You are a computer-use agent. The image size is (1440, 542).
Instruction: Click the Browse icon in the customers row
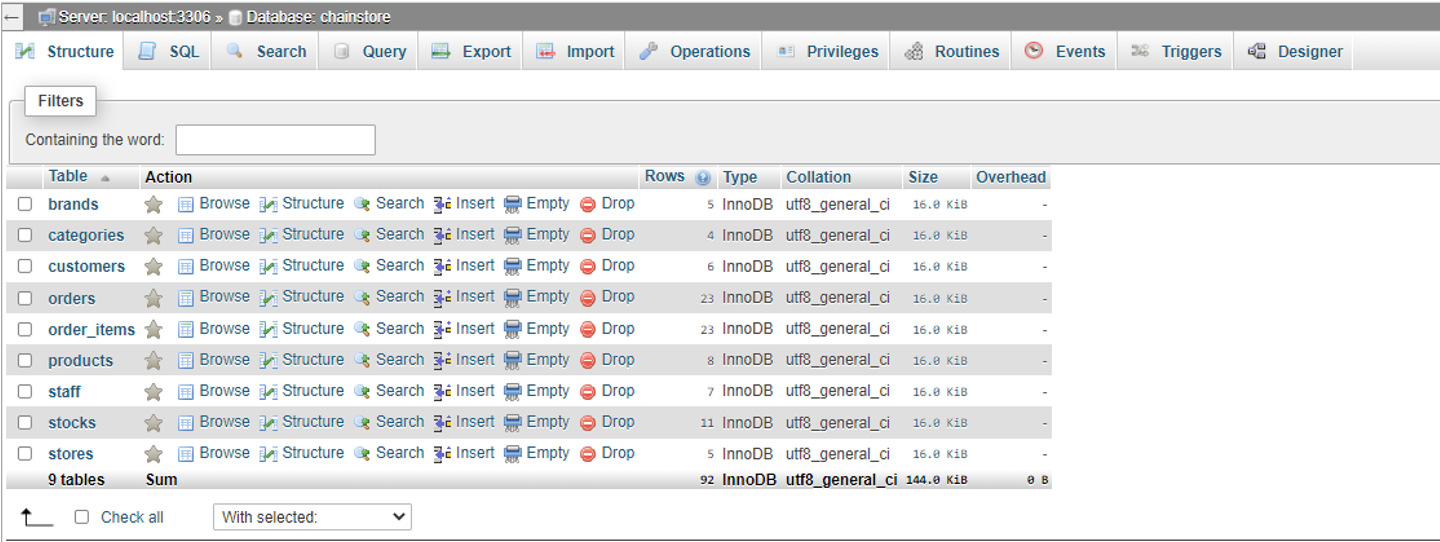186,267
